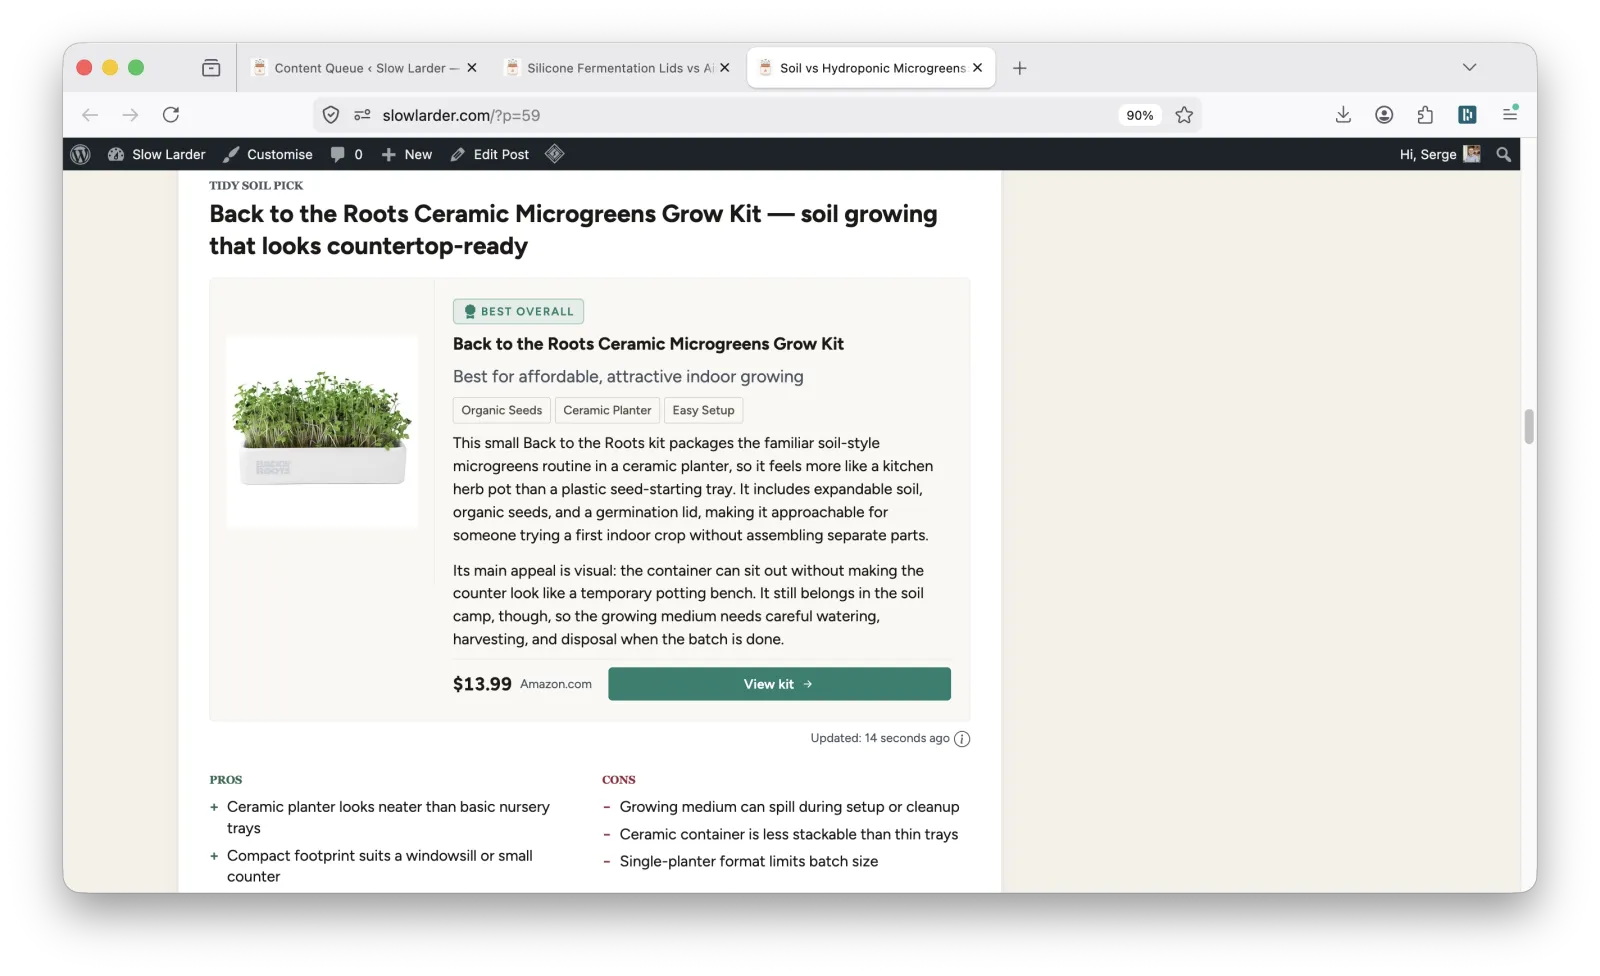Open the Hi, Serge account menu
The width and height of the screenshot is (1600, 976).
(1439, 154)
